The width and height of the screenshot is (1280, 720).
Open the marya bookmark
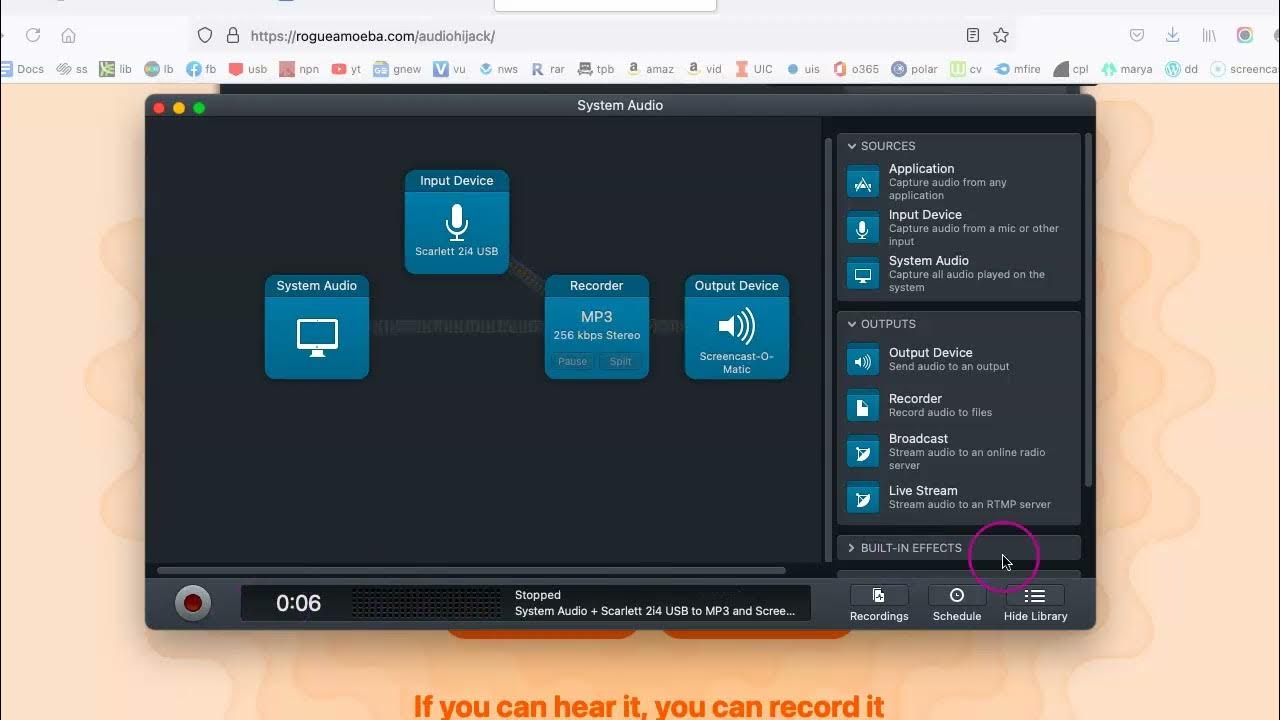pos(1127,69)
